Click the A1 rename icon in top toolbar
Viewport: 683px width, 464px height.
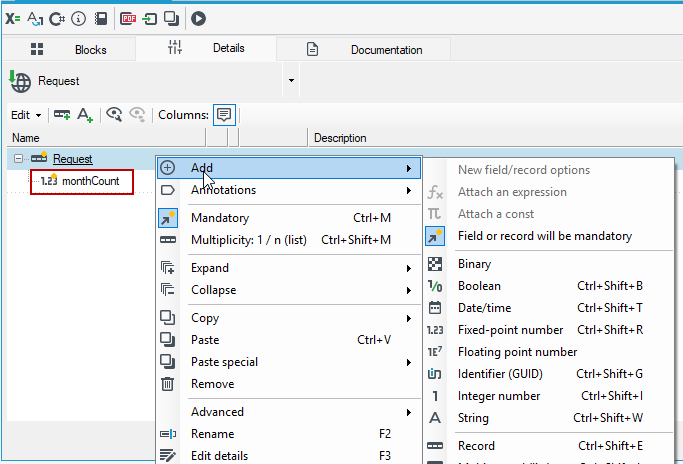pos(35,19)
